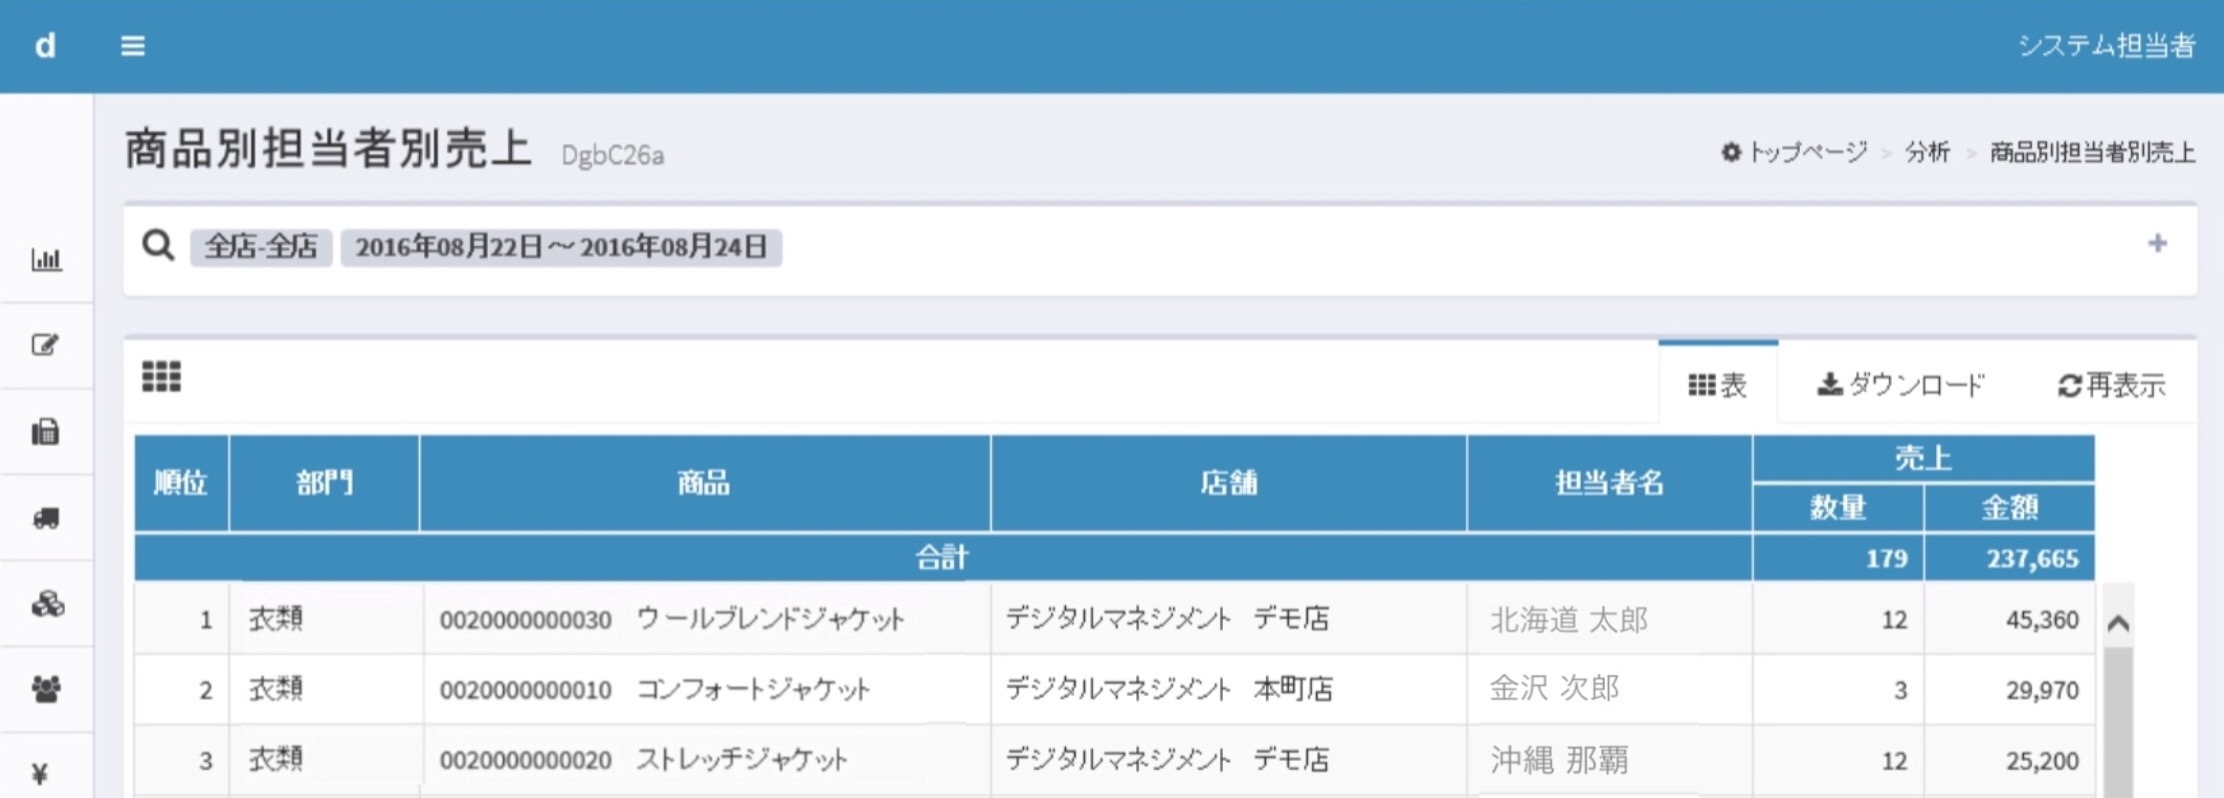Screen dimensions: 2224x798
Task: Click the gear icon beside トップページ
Action: click(1731, 152)
